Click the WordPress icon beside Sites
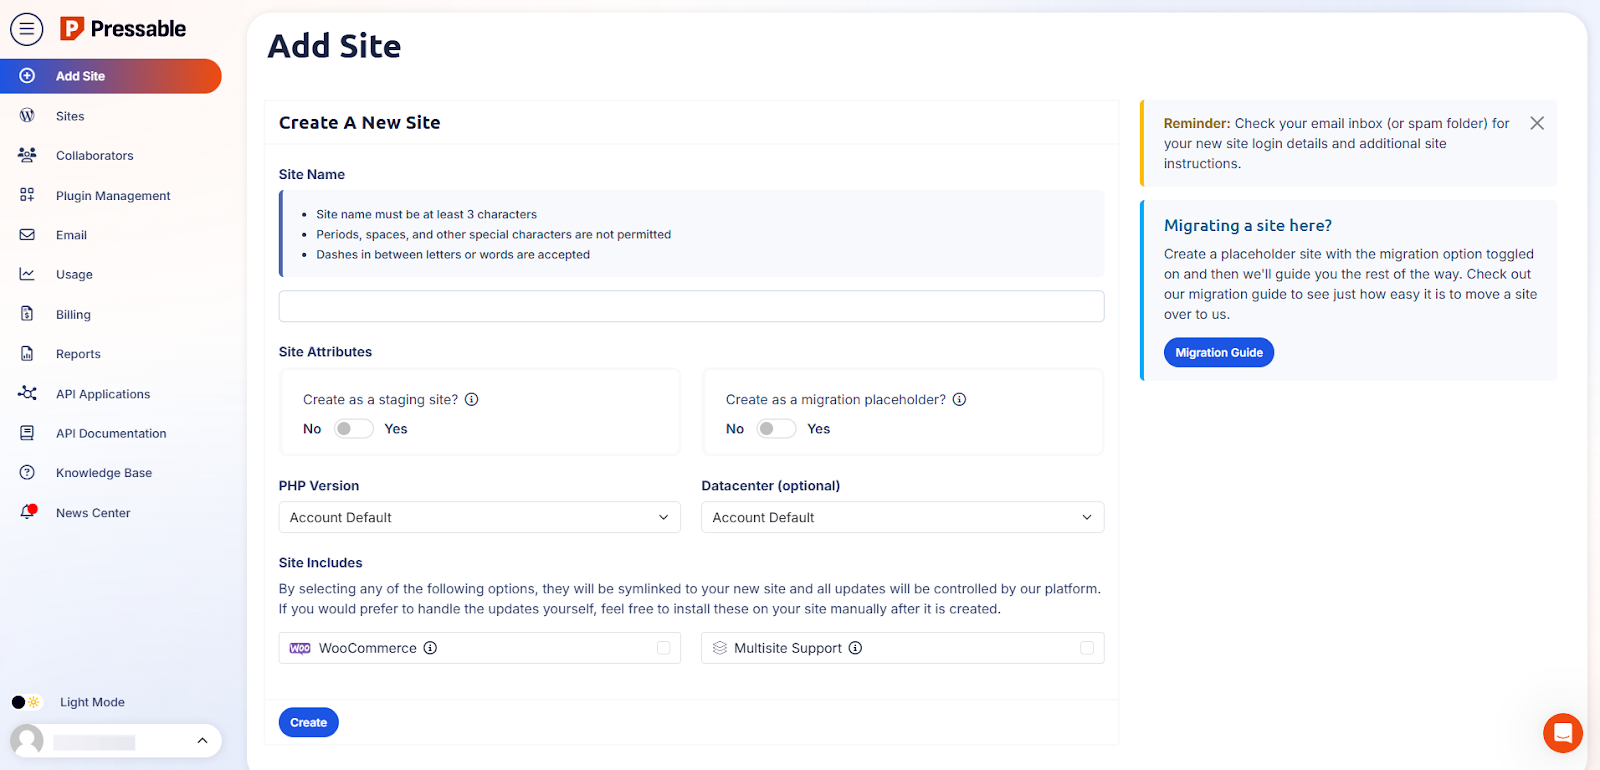The image size is (1600, 770). click(x=27, y=116)
